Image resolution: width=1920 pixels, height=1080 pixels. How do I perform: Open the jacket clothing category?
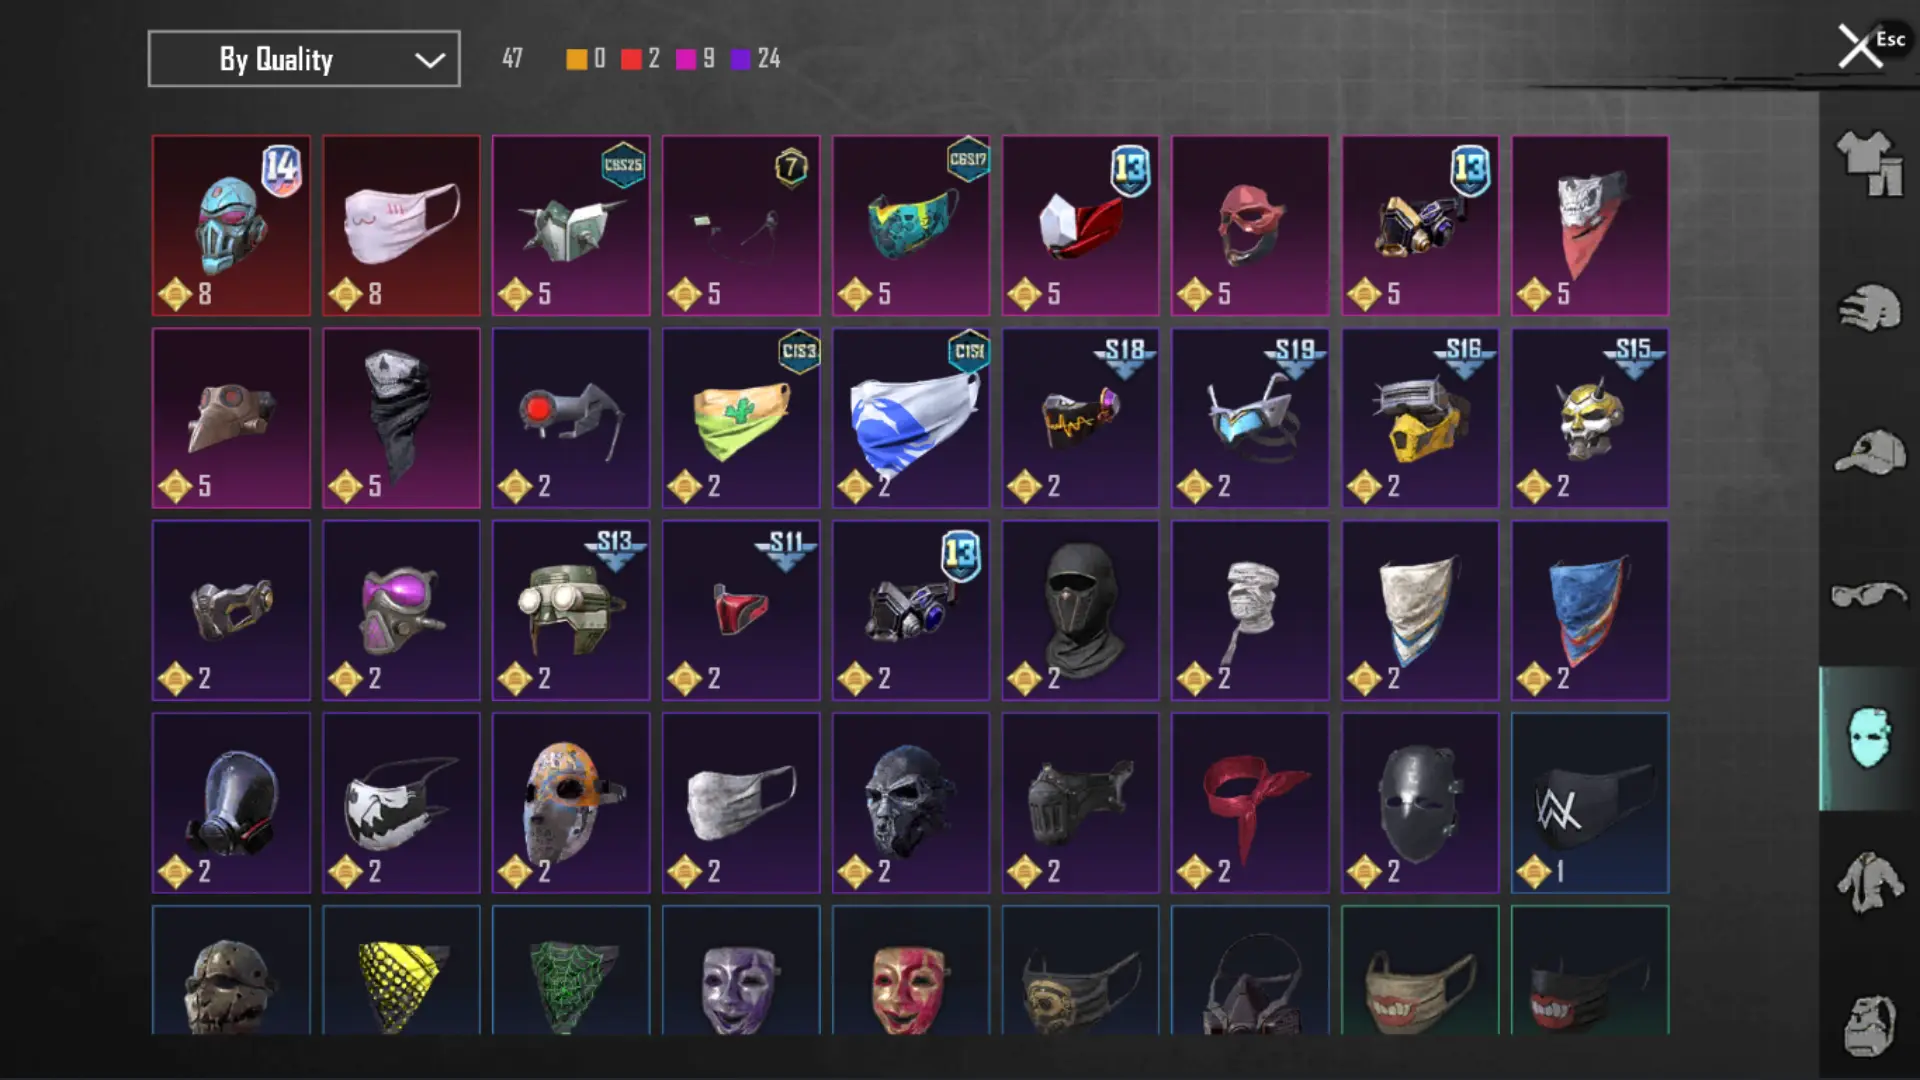[1869, 882]
